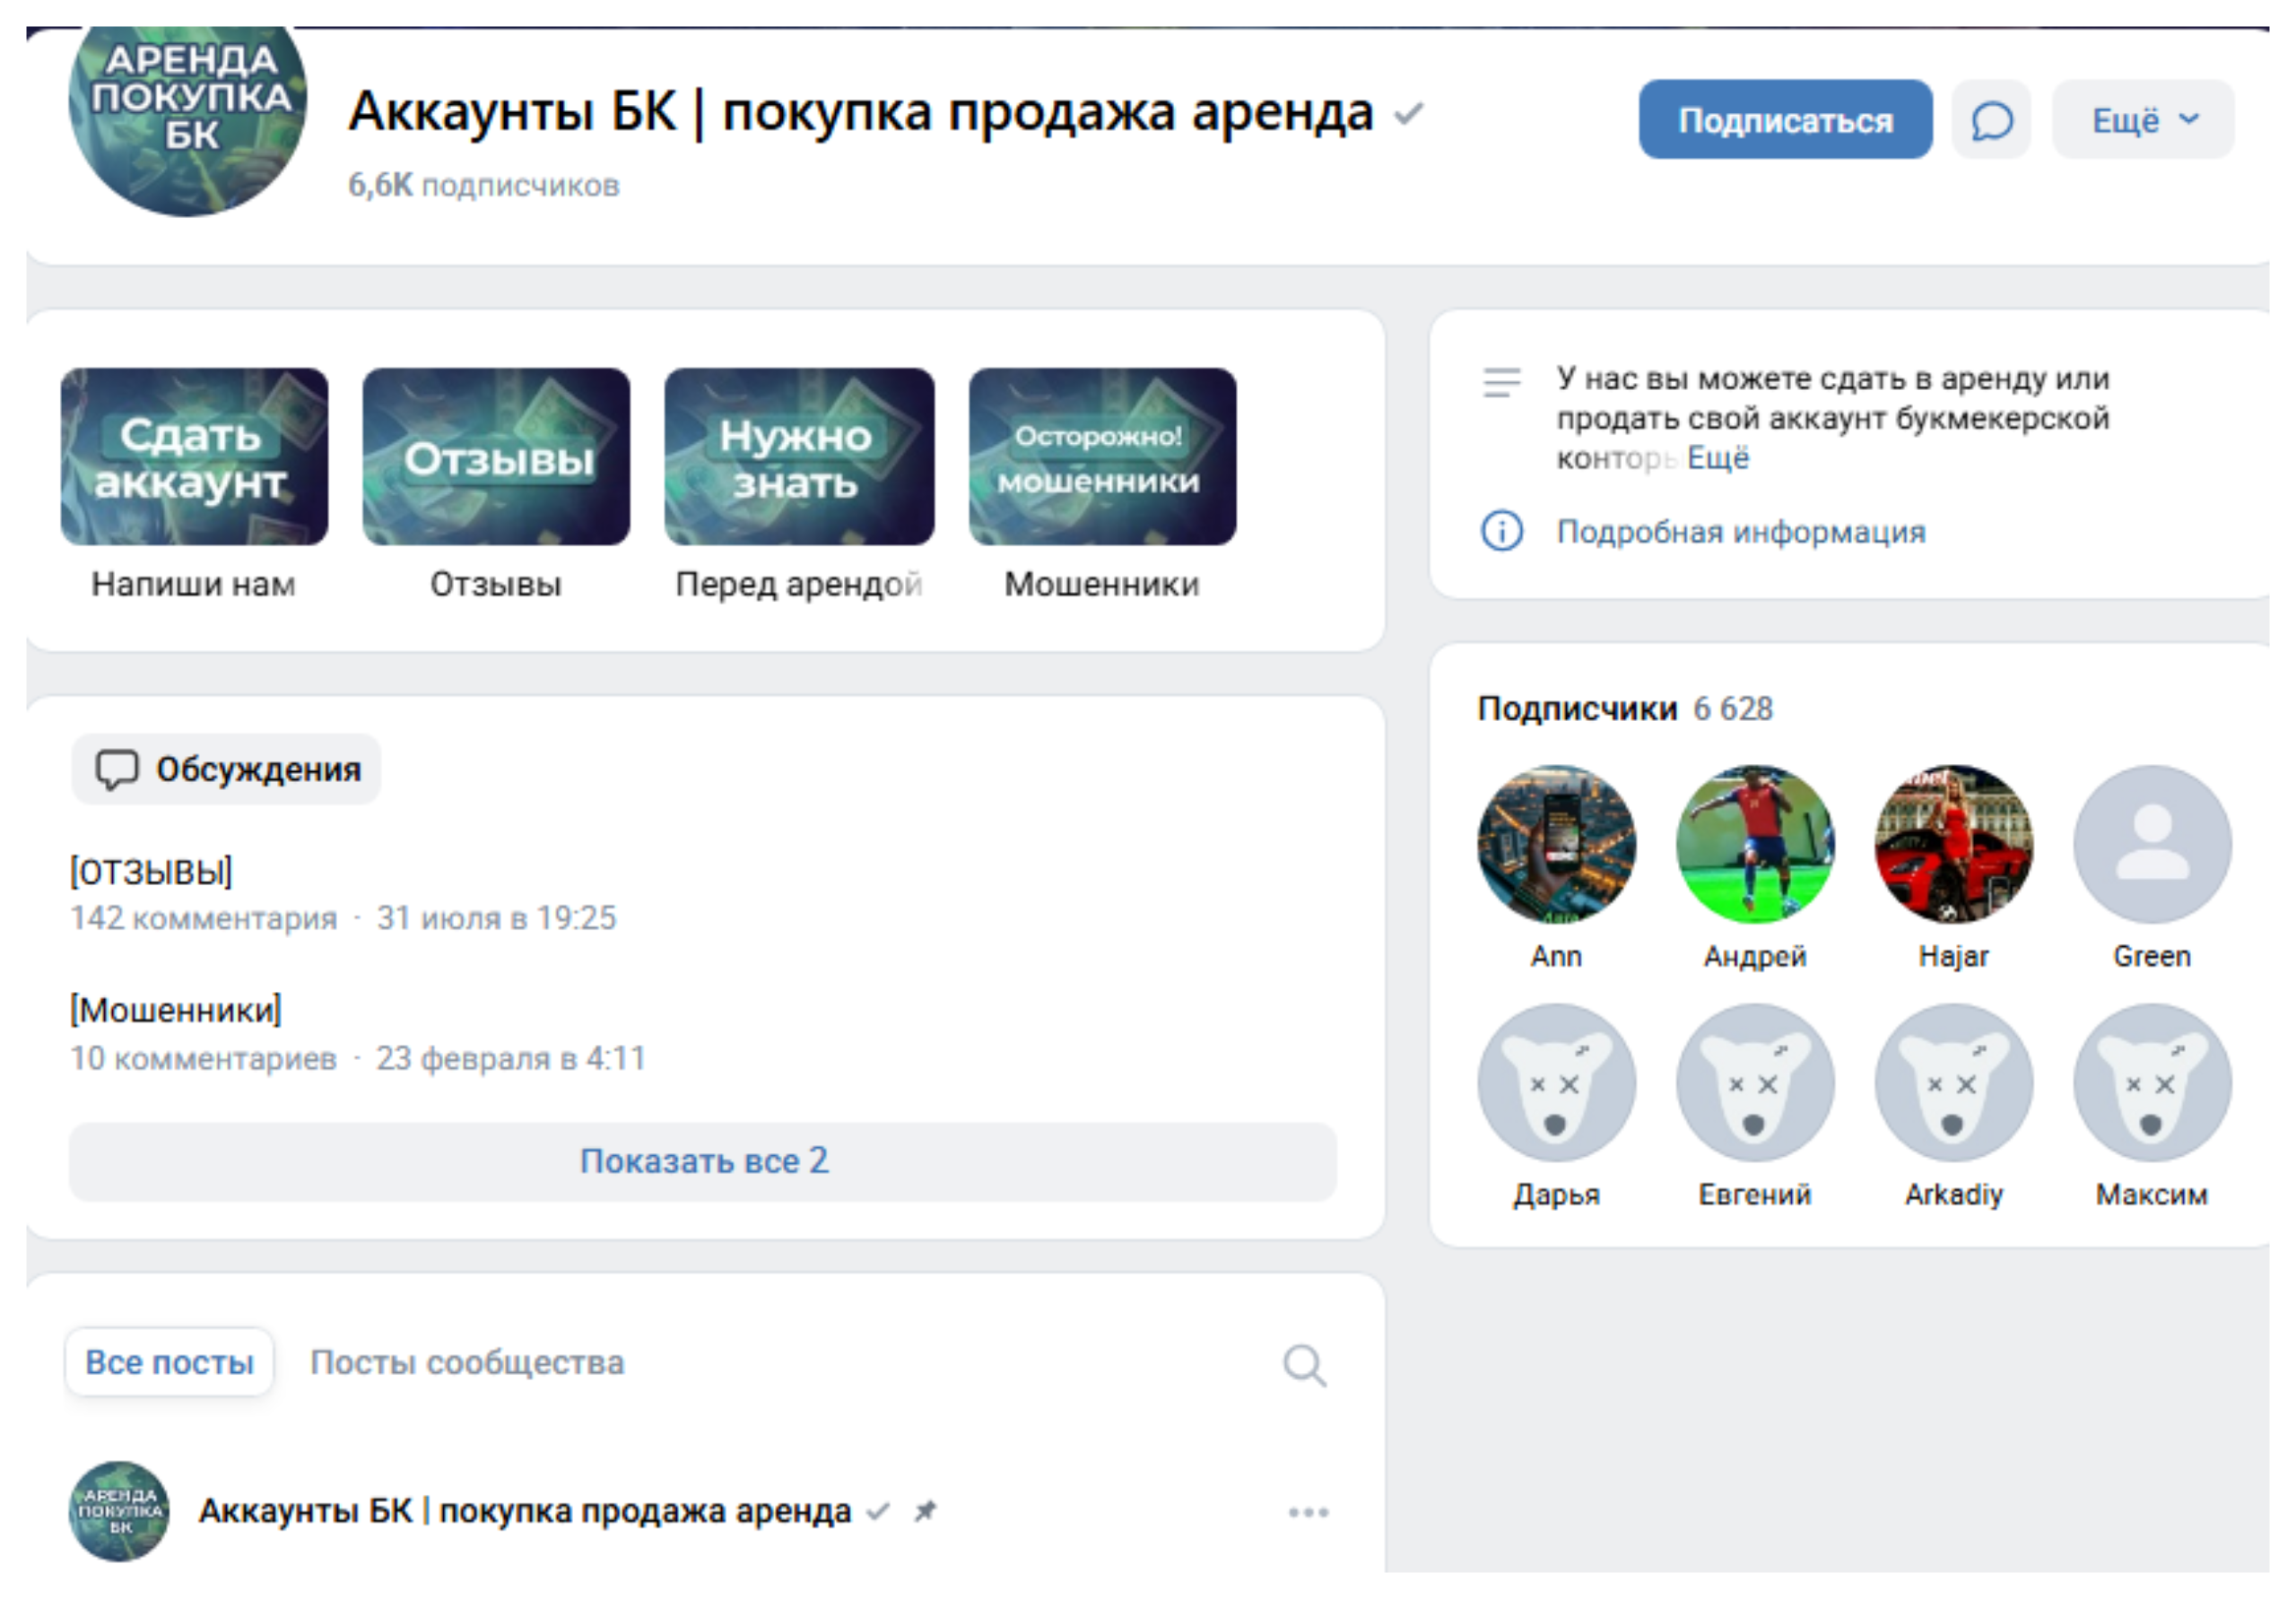Click Показать все 2 button
The width and height of the screenshot is (2296, 1599).
pyautogui.click(x=703, y=1161)
